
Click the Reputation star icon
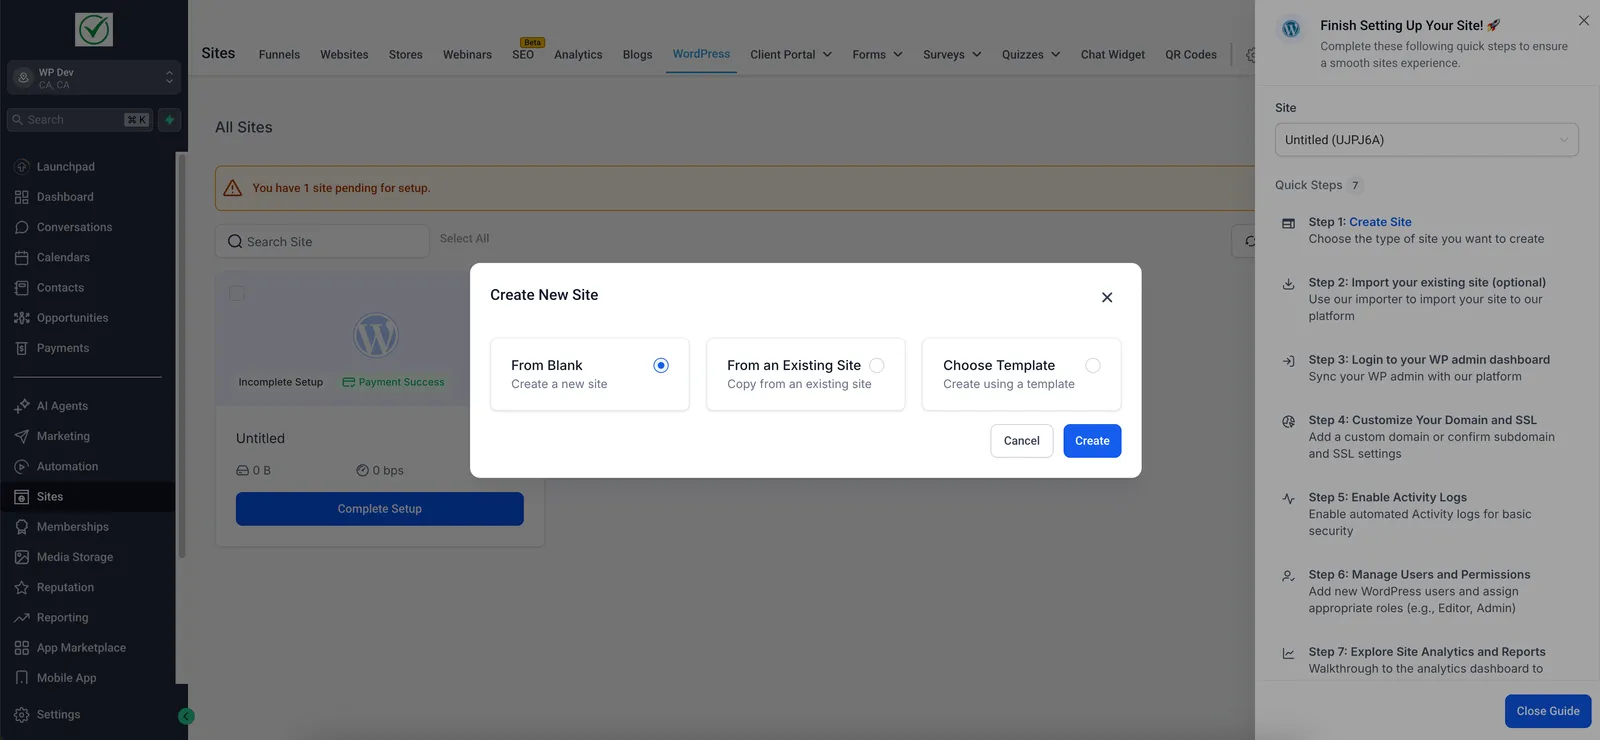click(22, 587)
